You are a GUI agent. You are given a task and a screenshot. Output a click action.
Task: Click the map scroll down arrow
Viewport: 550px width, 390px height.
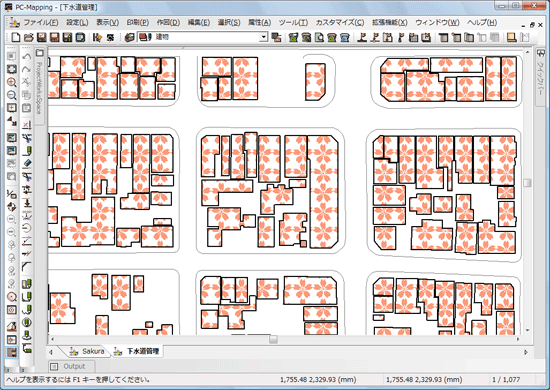[x=527, y=330]
